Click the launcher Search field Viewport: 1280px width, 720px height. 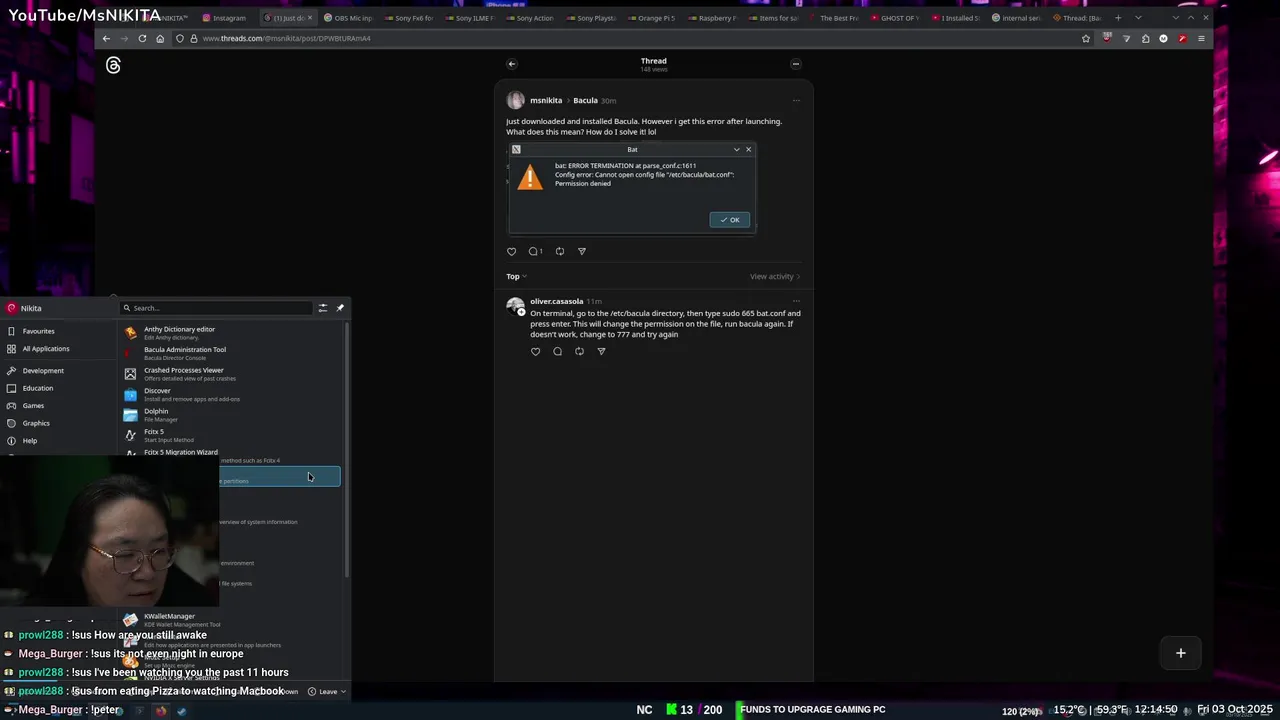215,308
